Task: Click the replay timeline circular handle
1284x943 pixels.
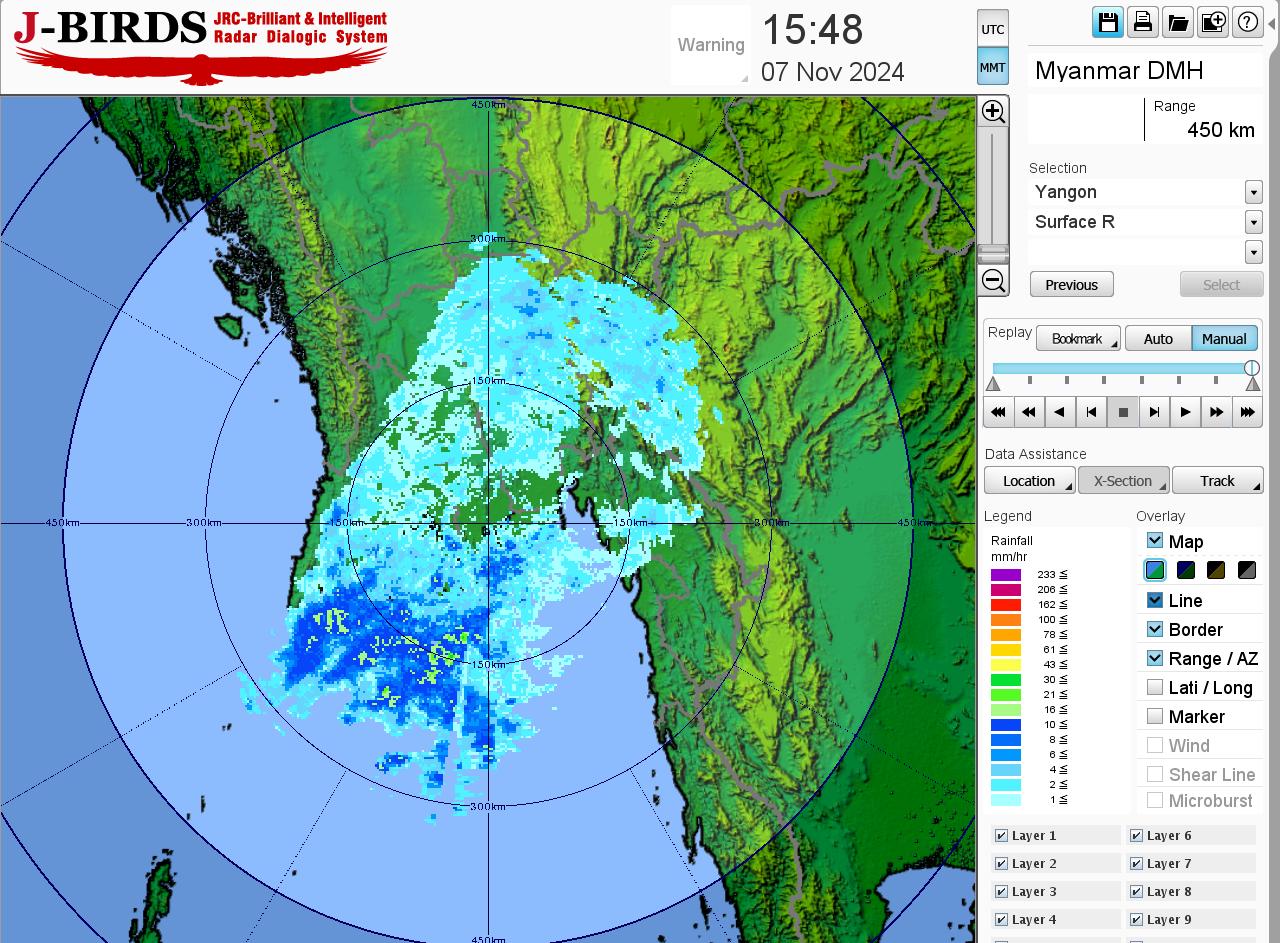Action: point(1252,368)
